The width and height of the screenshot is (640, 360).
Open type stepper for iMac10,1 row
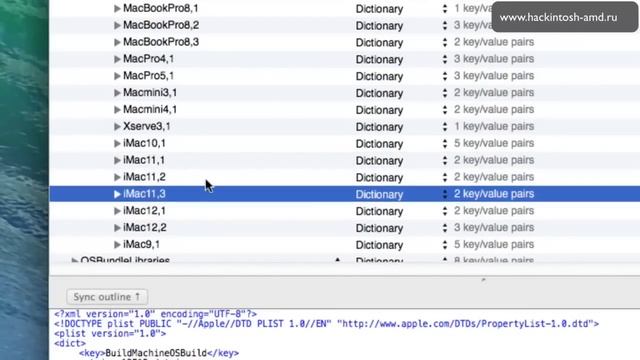click(444, 144)
